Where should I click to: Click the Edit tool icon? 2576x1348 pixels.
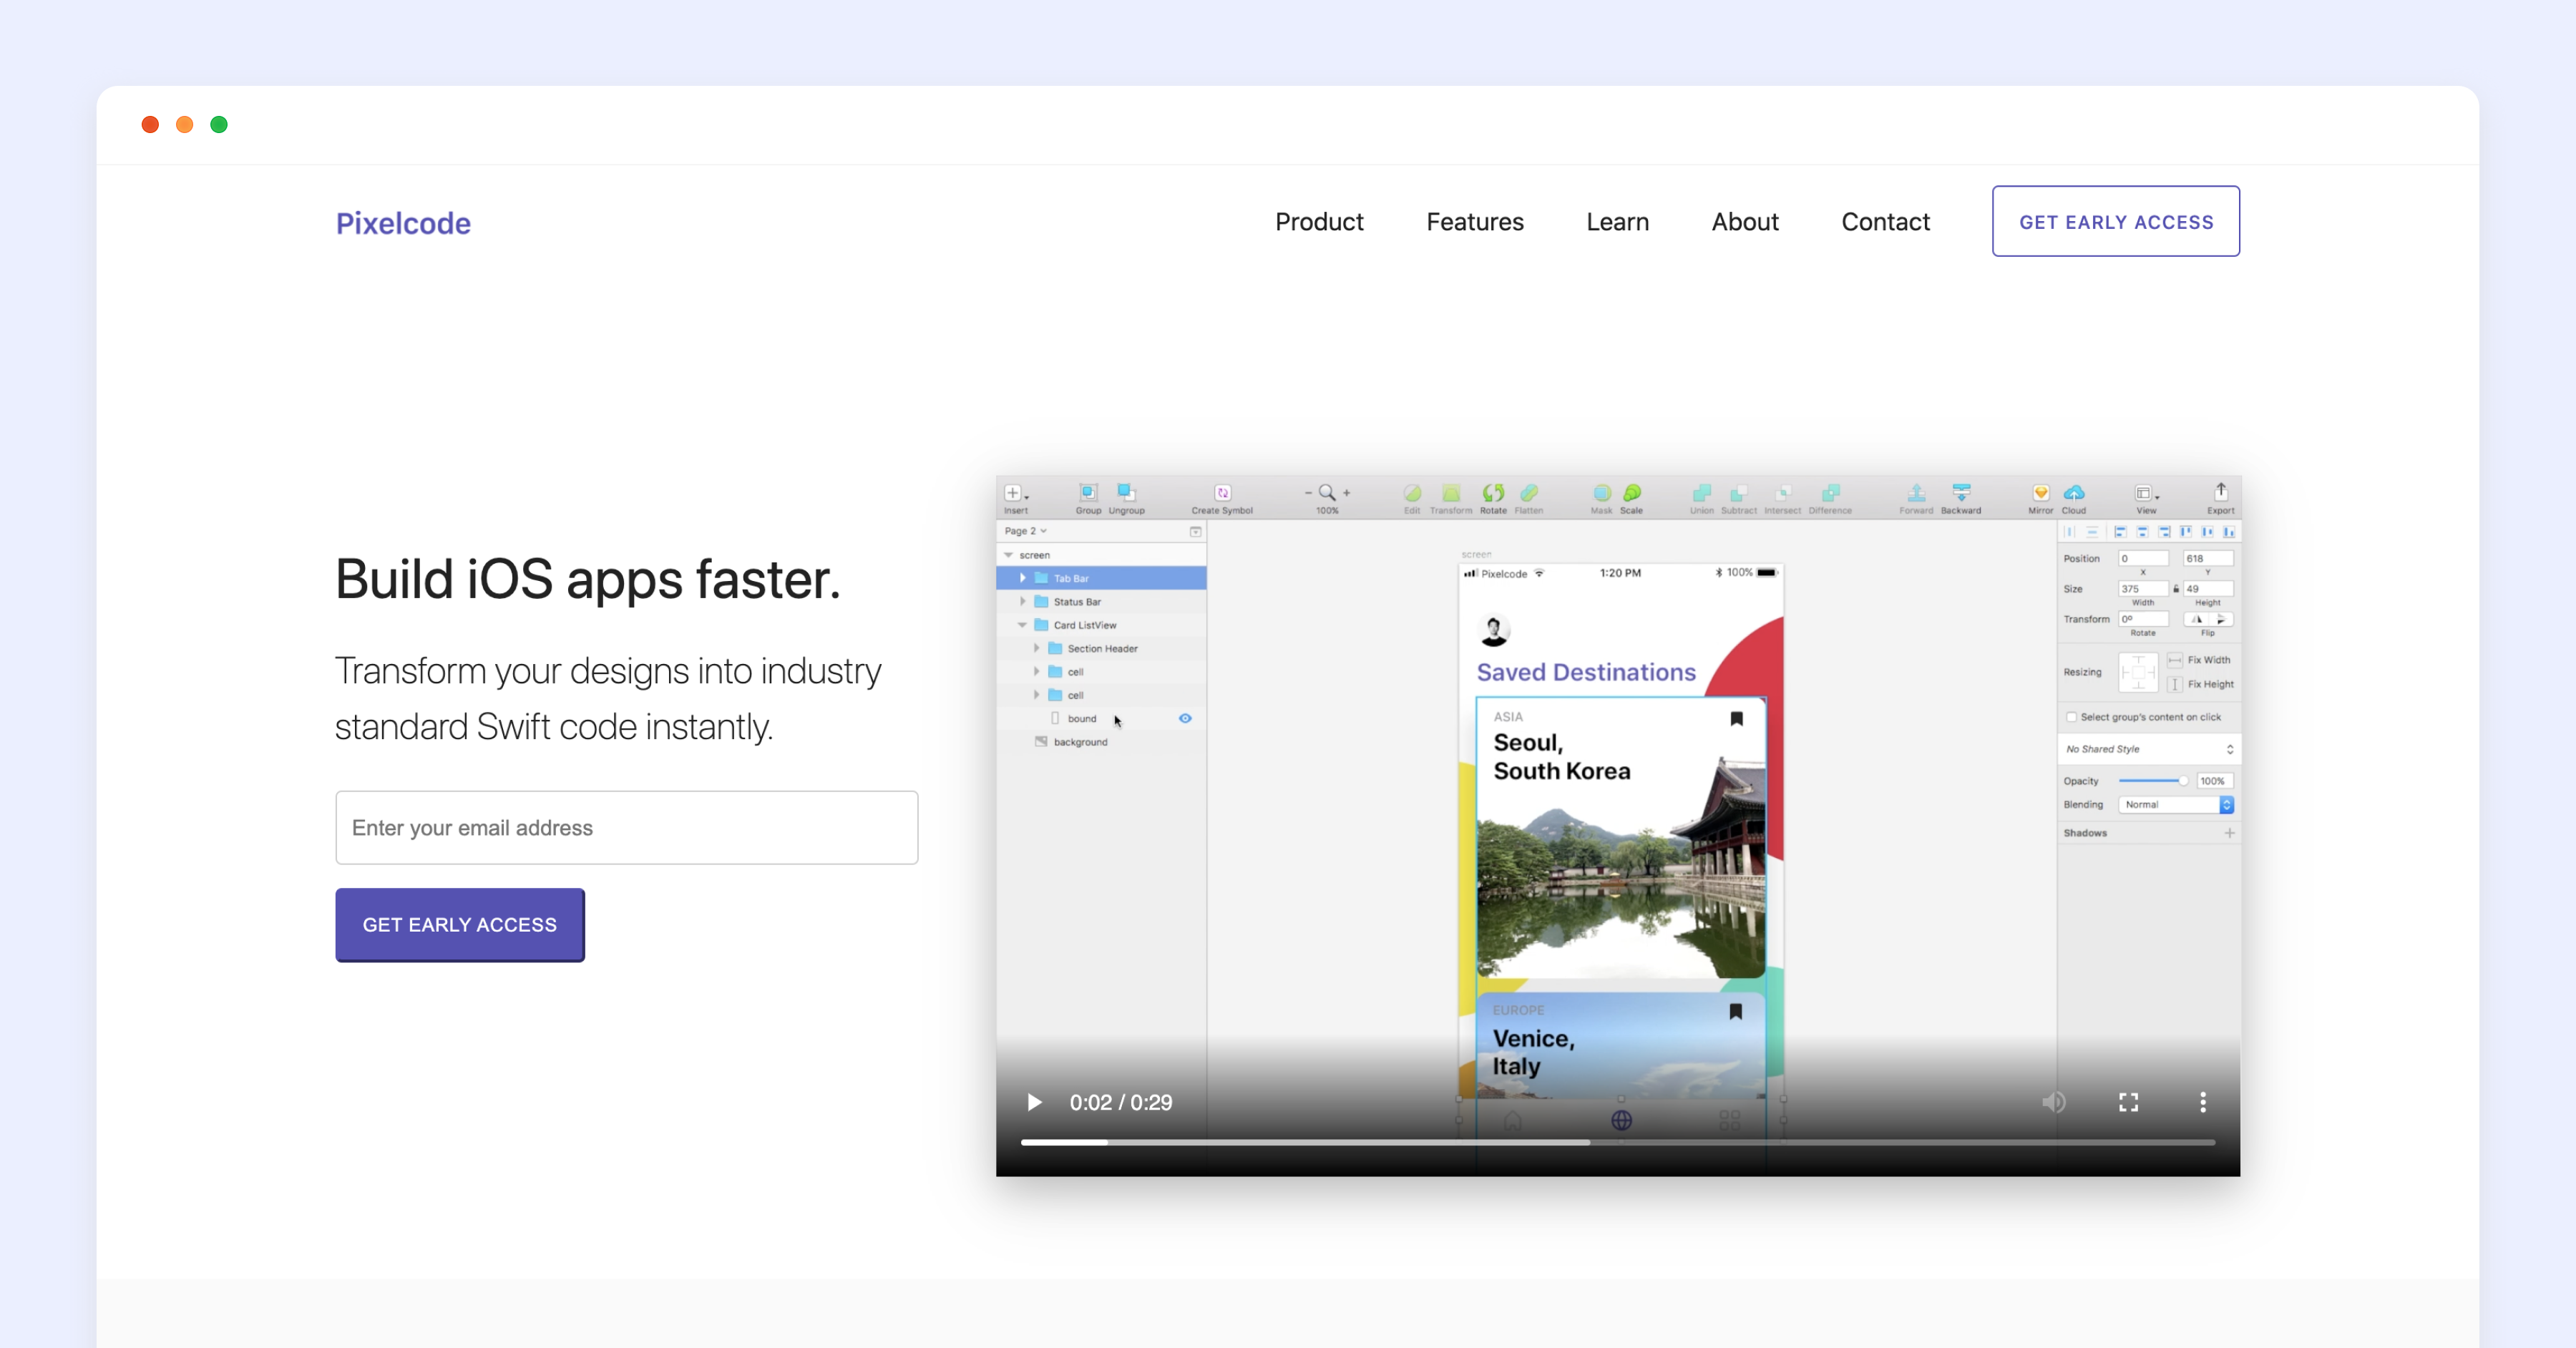point(1412,493)
